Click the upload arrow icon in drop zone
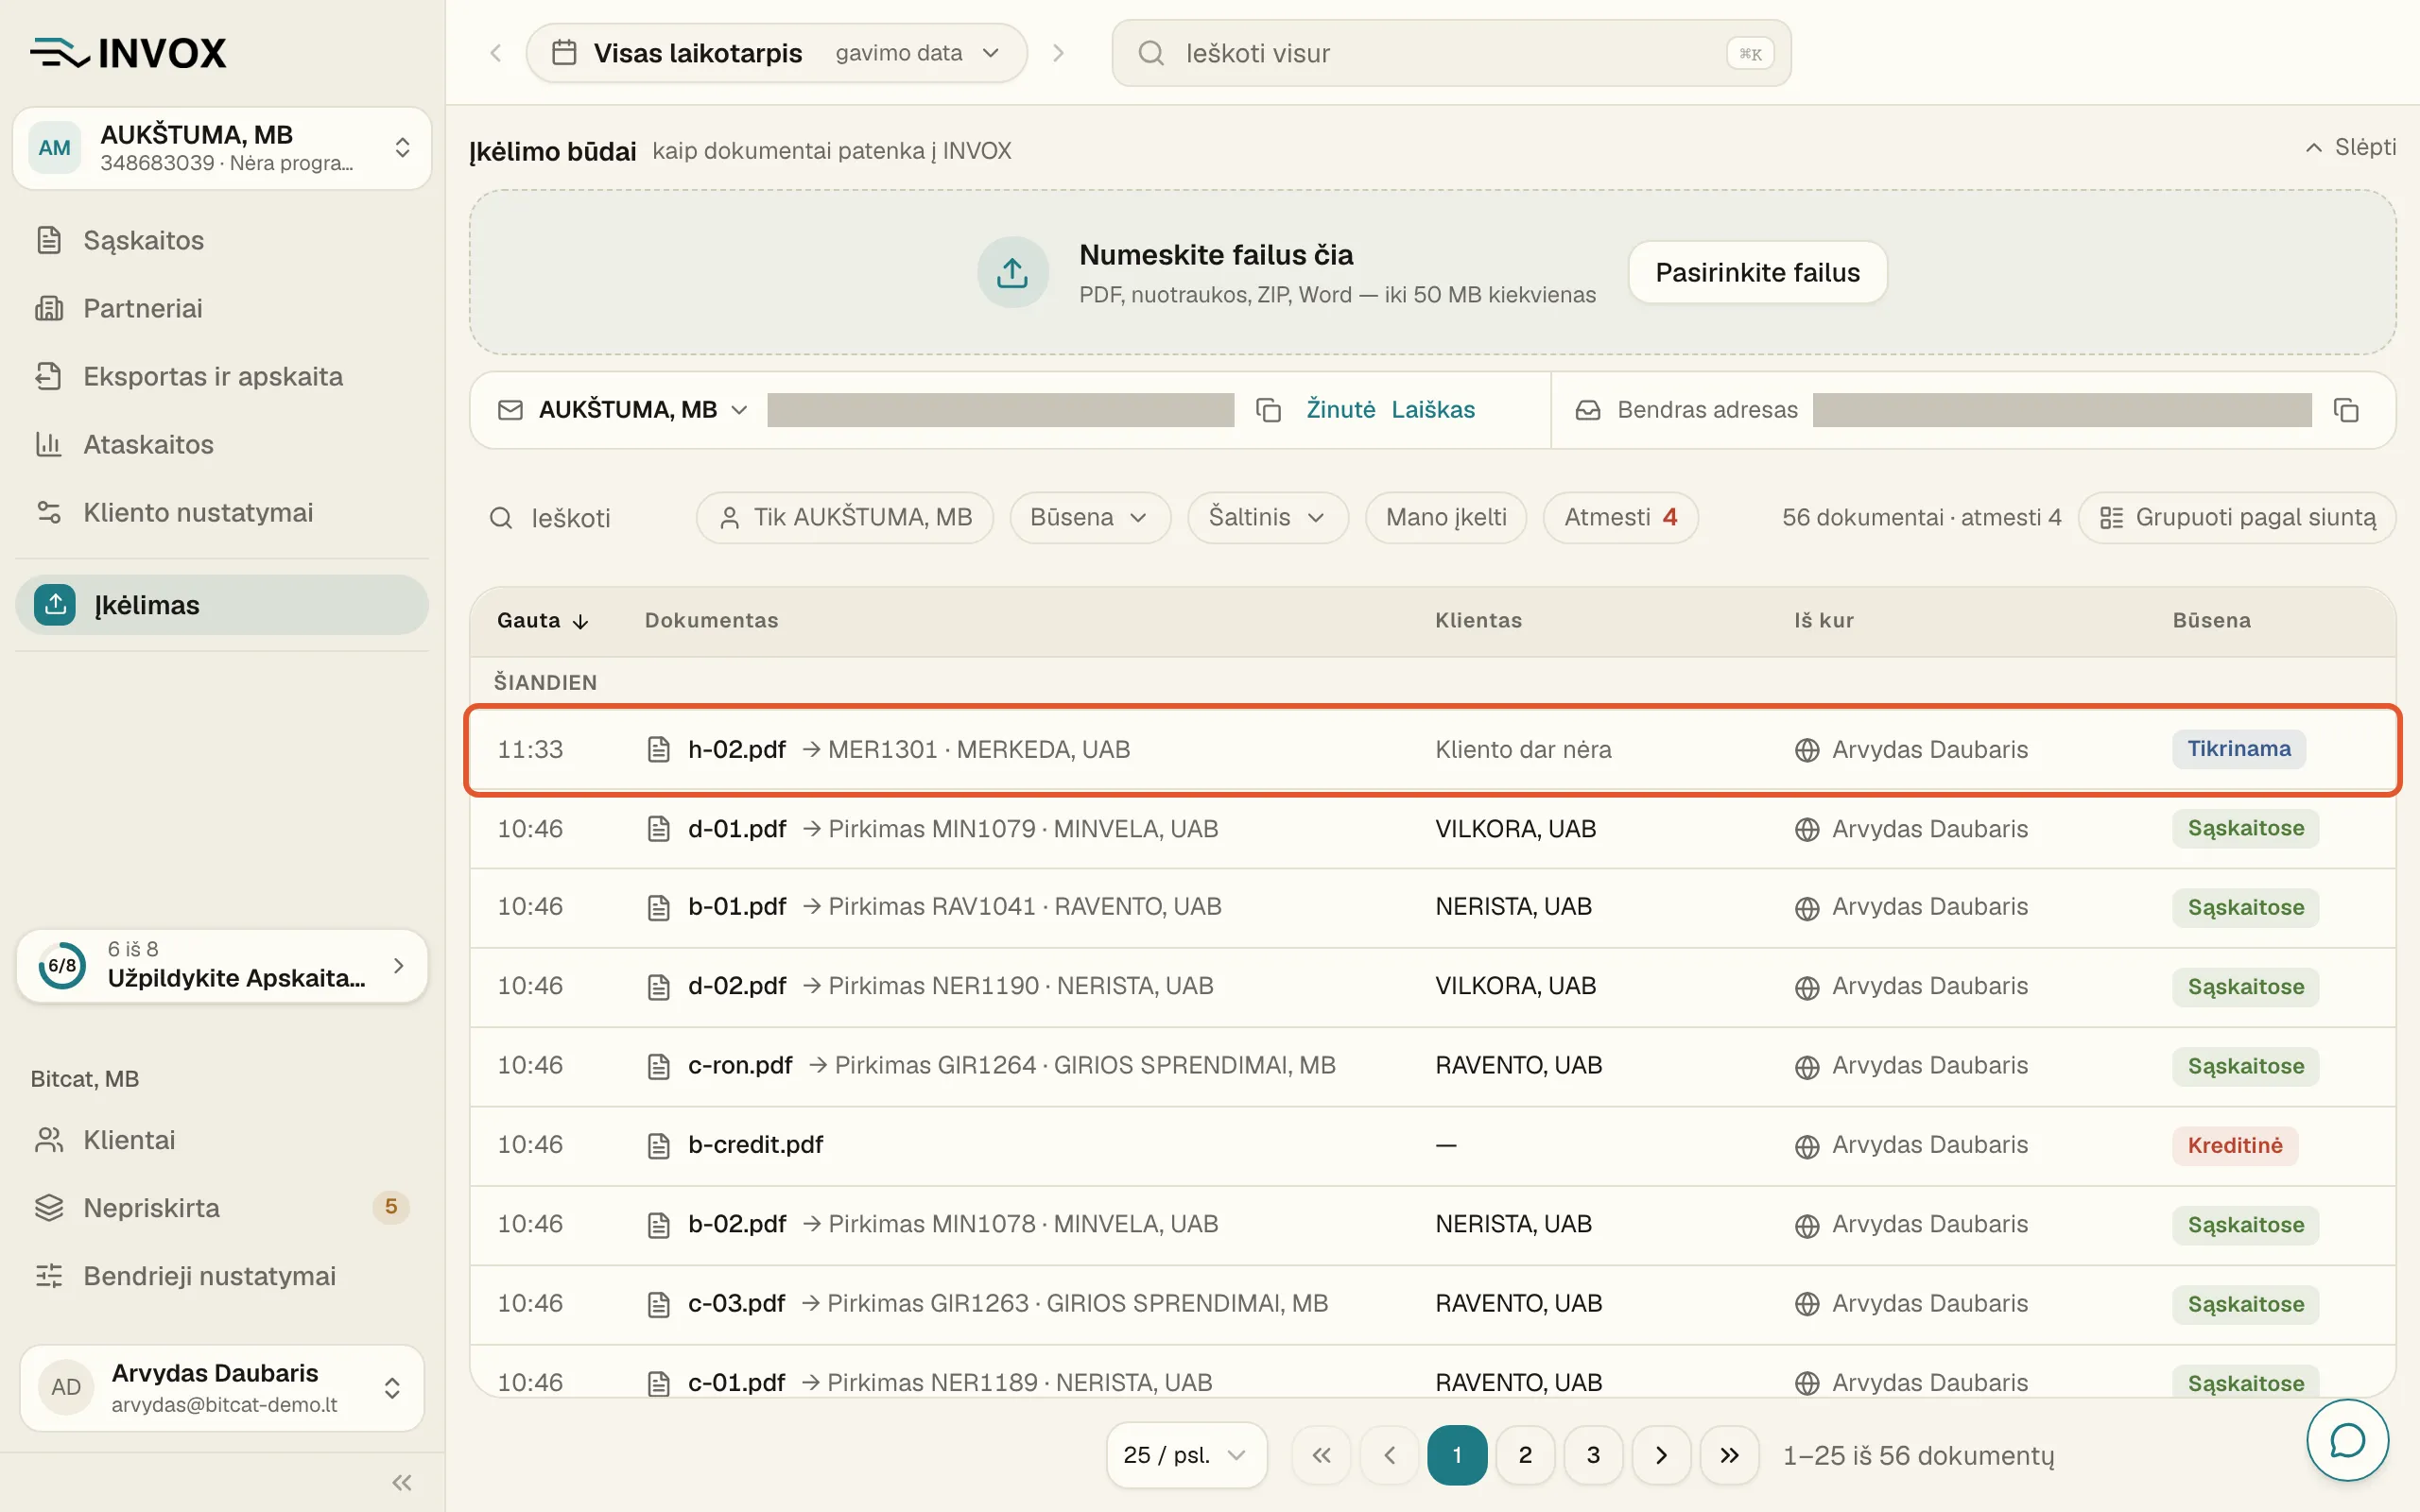This screenshot has width=2420, height=1512. coord(1012,272)
